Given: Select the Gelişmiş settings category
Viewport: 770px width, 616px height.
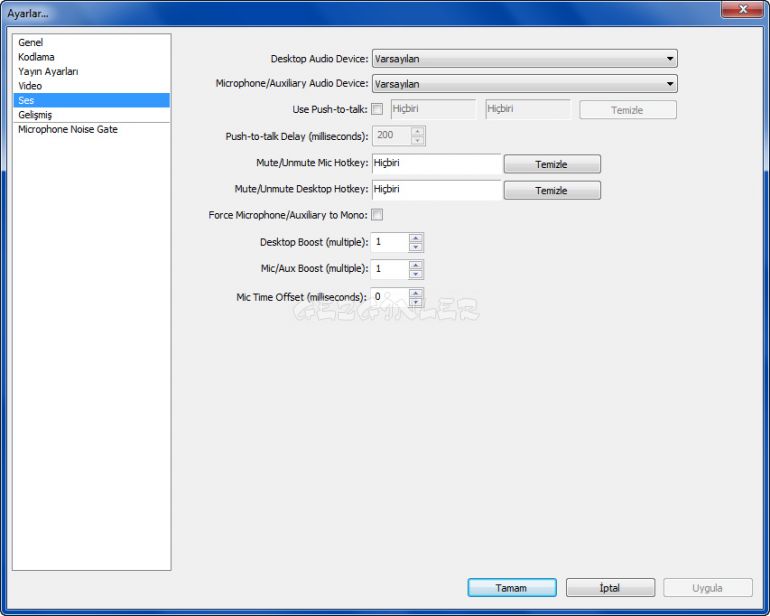Looking at the screenshot, I should coord(35,115).
